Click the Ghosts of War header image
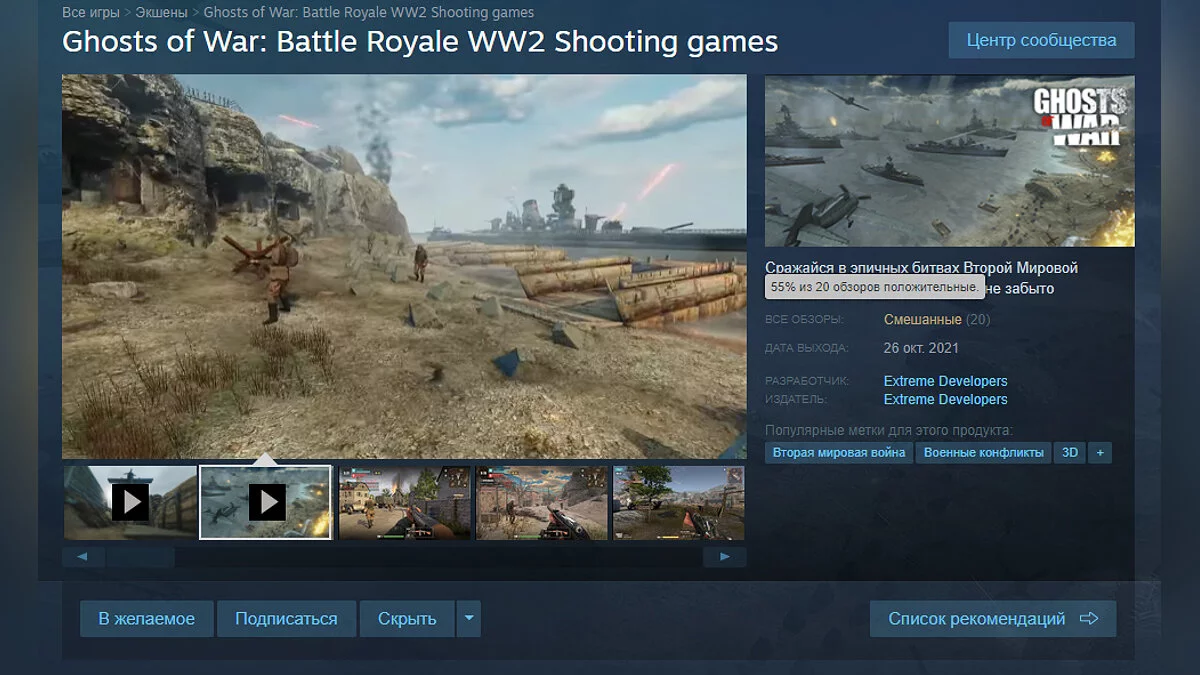This screenshot has width=1200, height=675. point(950,161)
